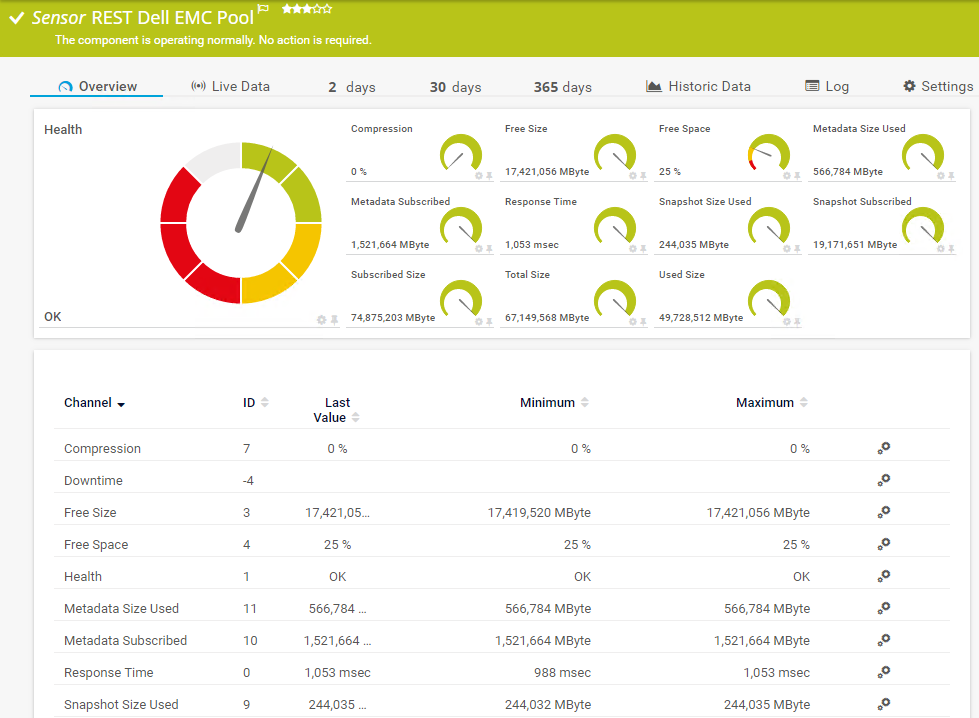
Task: Switch to Live Data tab
Action: pos(230,87)
